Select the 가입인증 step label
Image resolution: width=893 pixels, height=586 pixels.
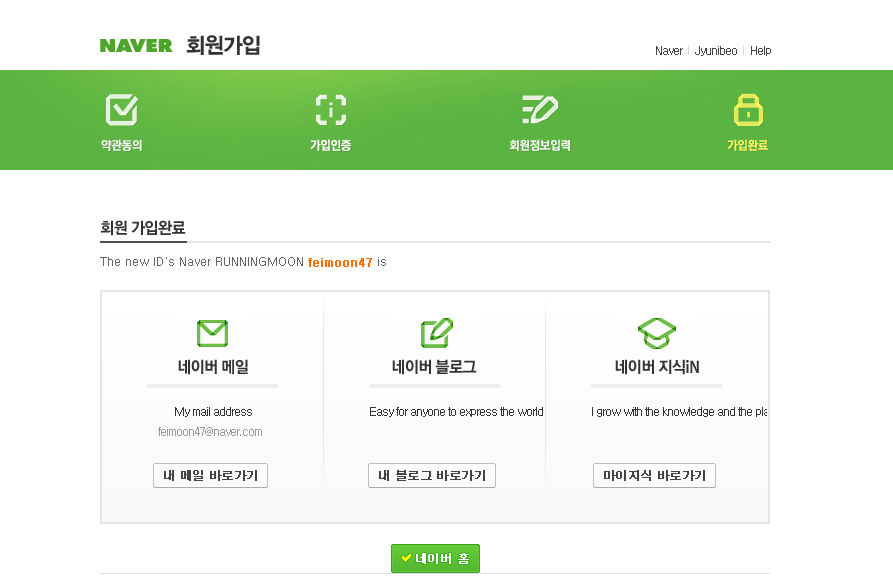[x=330, y=145]
